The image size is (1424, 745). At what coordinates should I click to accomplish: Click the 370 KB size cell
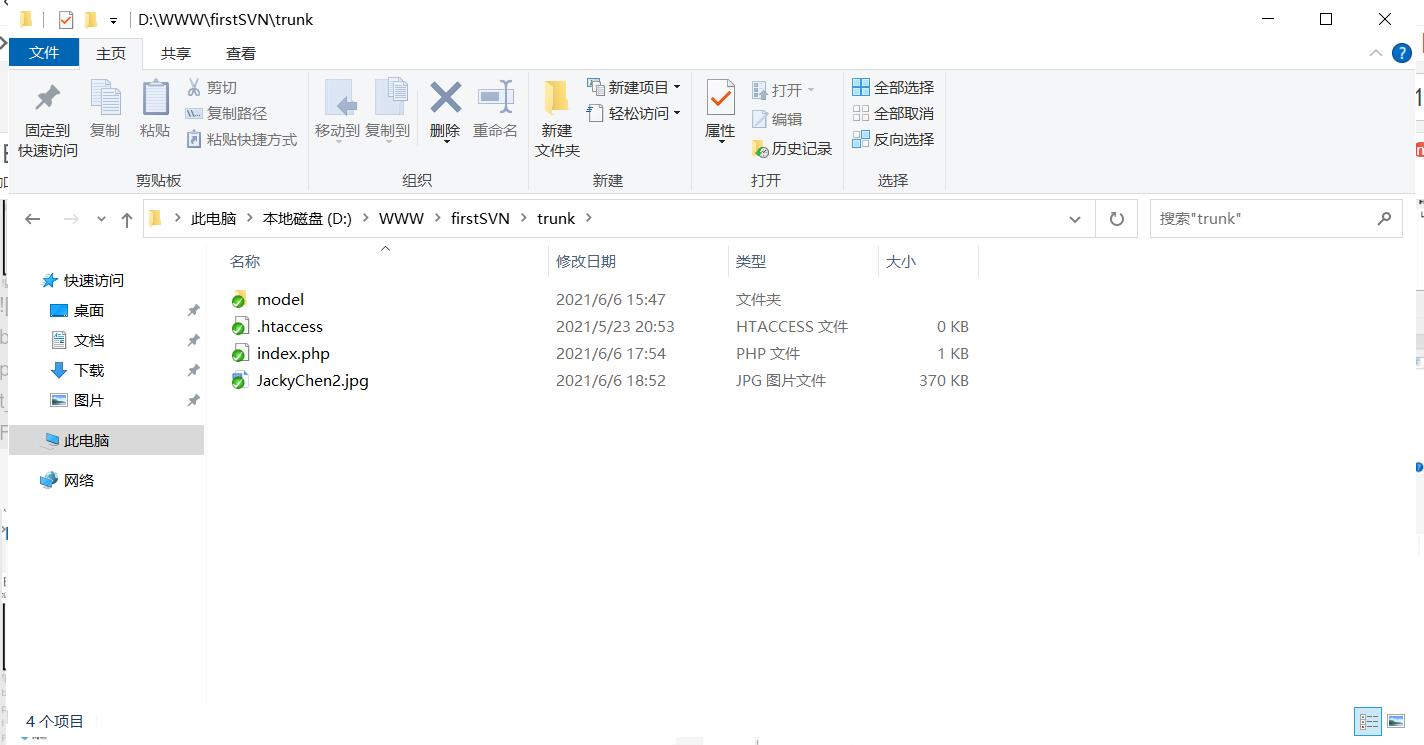[944, 380]
